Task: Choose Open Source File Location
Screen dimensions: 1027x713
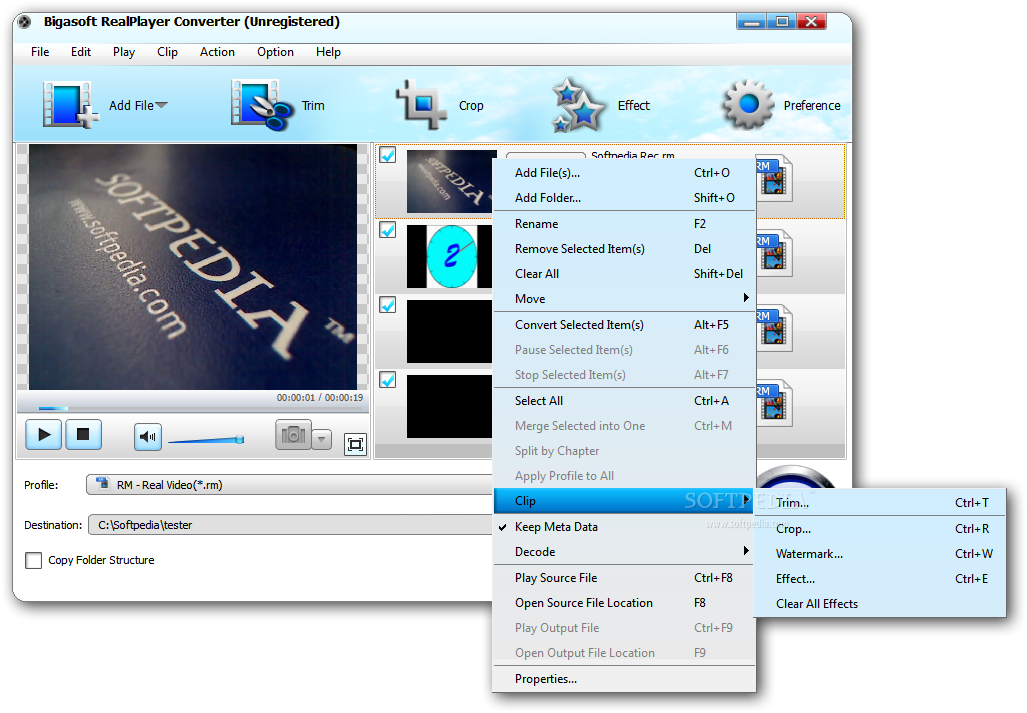Action: pyautogui.click(x=624, y=603)
